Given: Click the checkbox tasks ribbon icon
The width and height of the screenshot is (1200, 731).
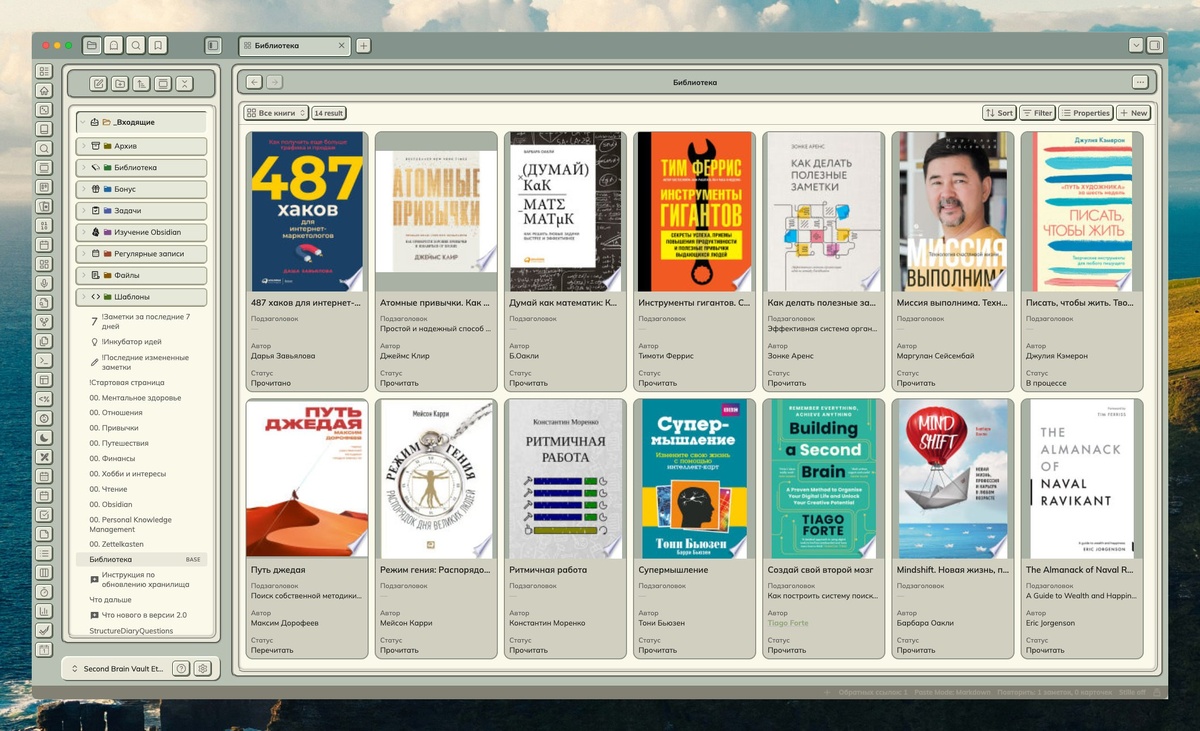Looking at the screenshot, I should [43, 514].
